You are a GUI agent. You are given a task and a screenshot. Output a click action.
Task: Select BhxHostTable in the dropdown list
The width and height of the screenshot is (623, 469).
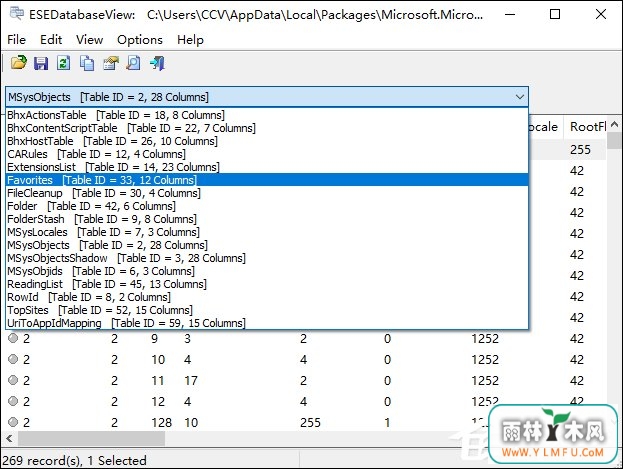coord(267,141)
